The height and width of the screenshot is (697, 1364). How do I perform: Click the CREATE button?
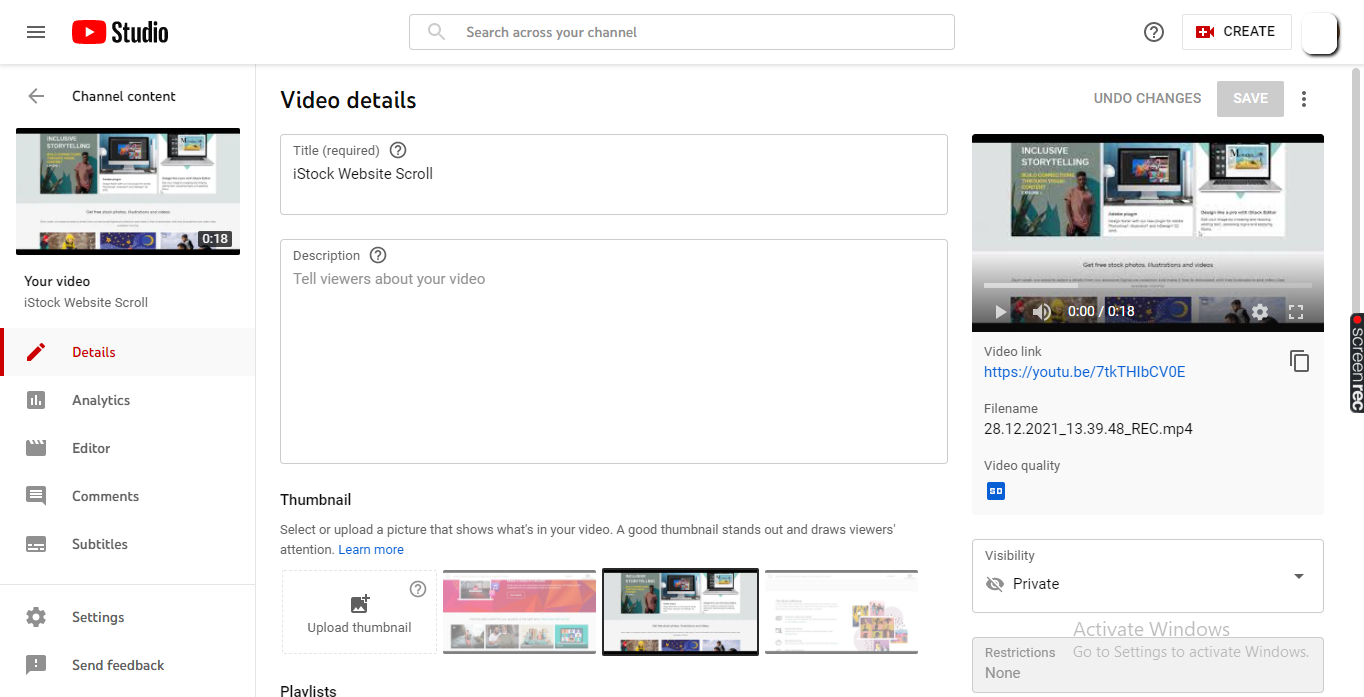(x=1236, y=32)
